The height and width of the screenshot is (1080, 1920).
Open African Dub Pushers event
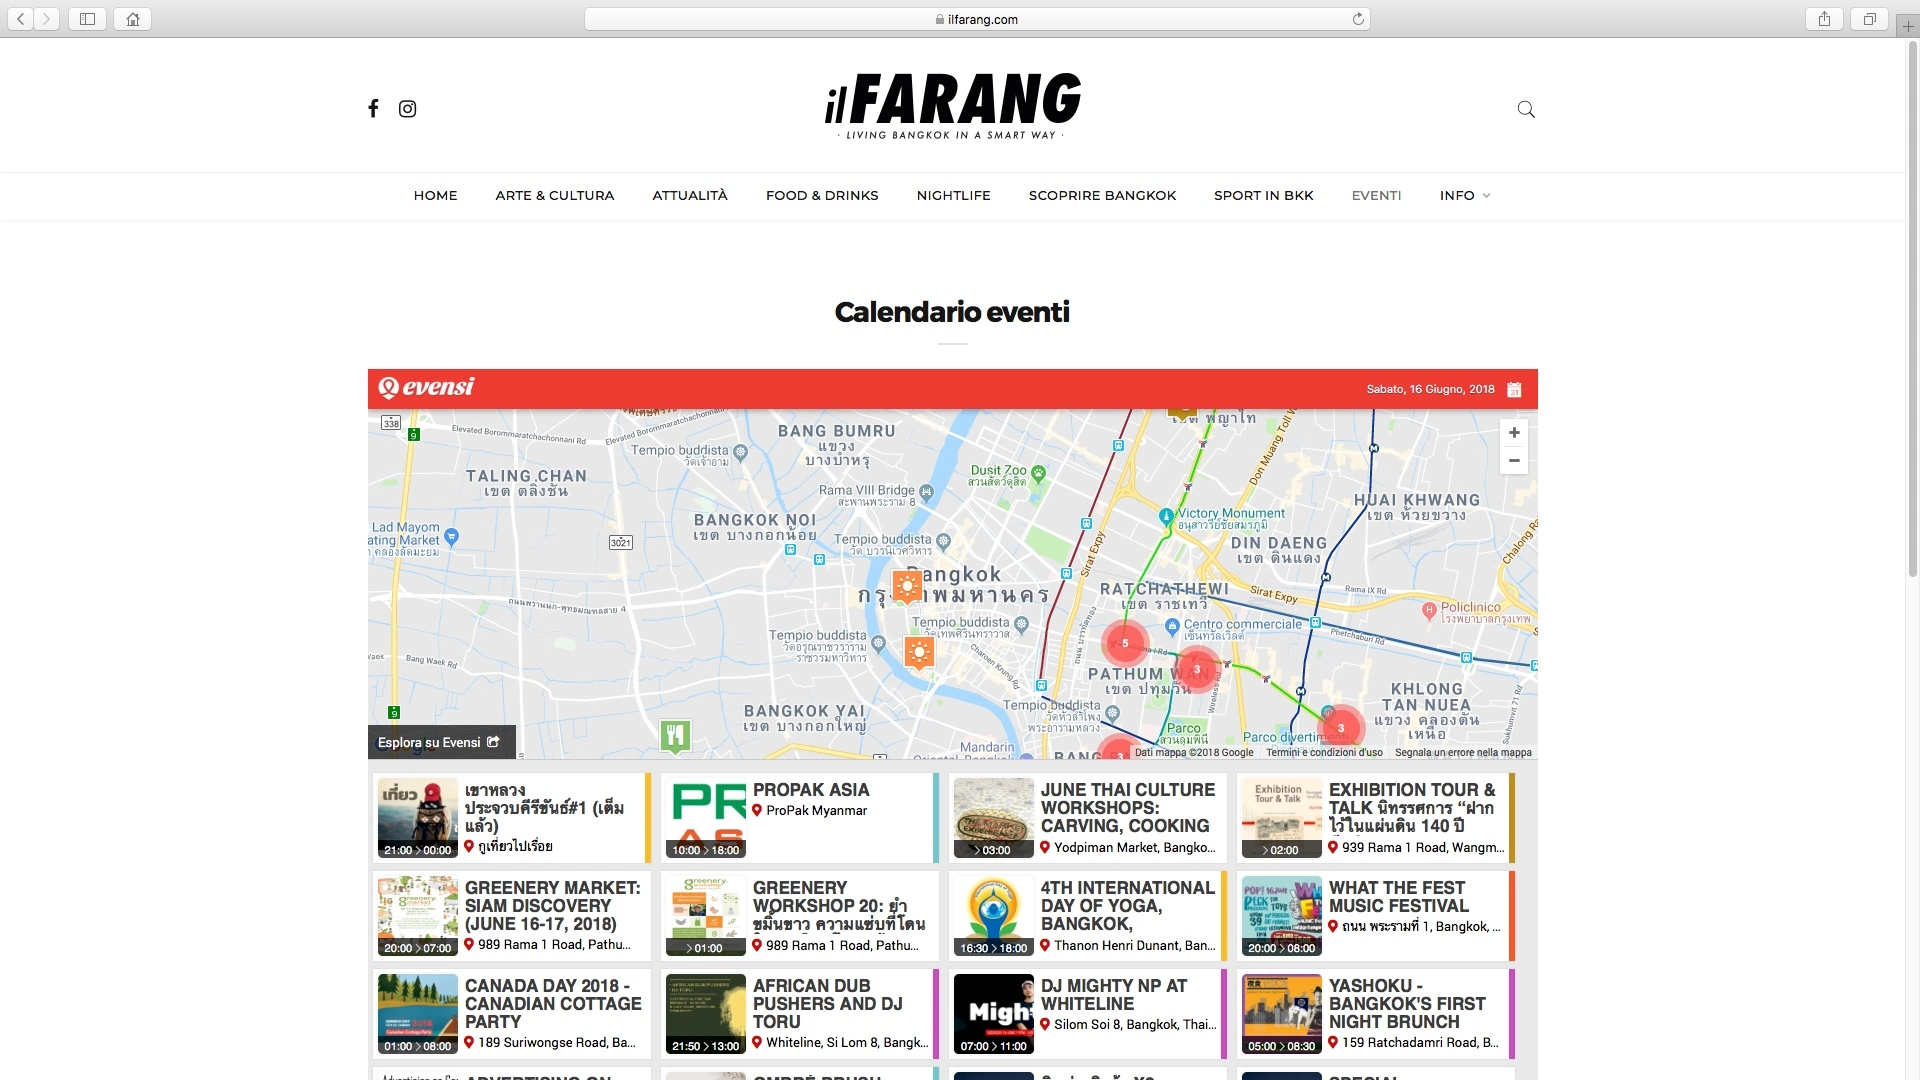pyautogui.click(x=800, y=1013)
